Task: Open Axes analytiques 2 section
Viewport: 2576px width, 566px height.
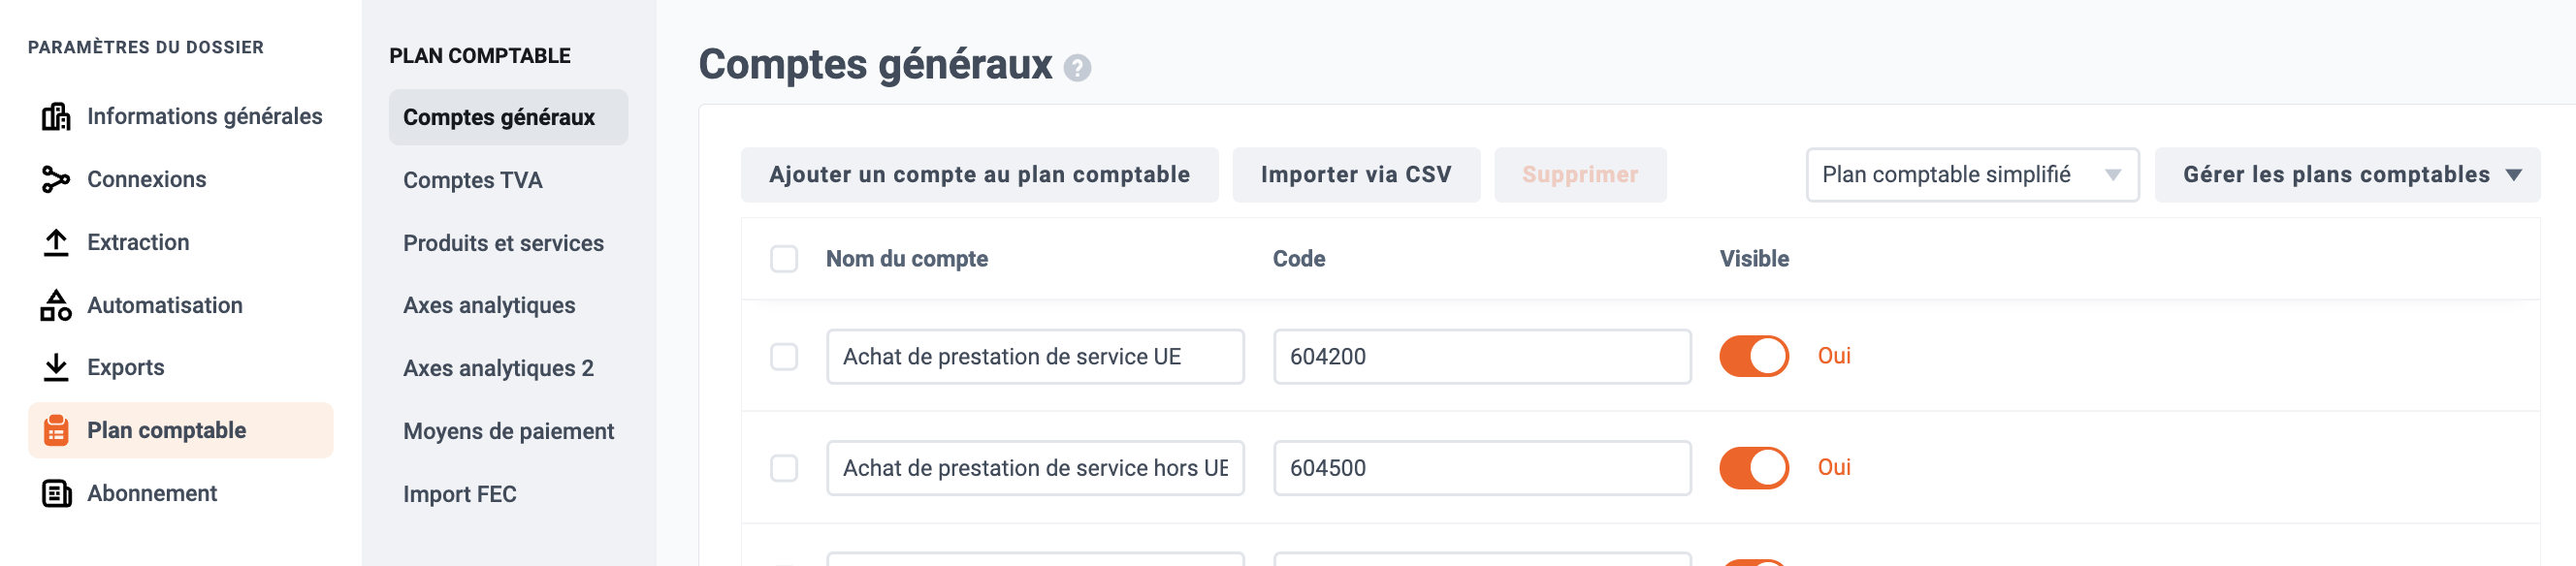Action: 498,368
